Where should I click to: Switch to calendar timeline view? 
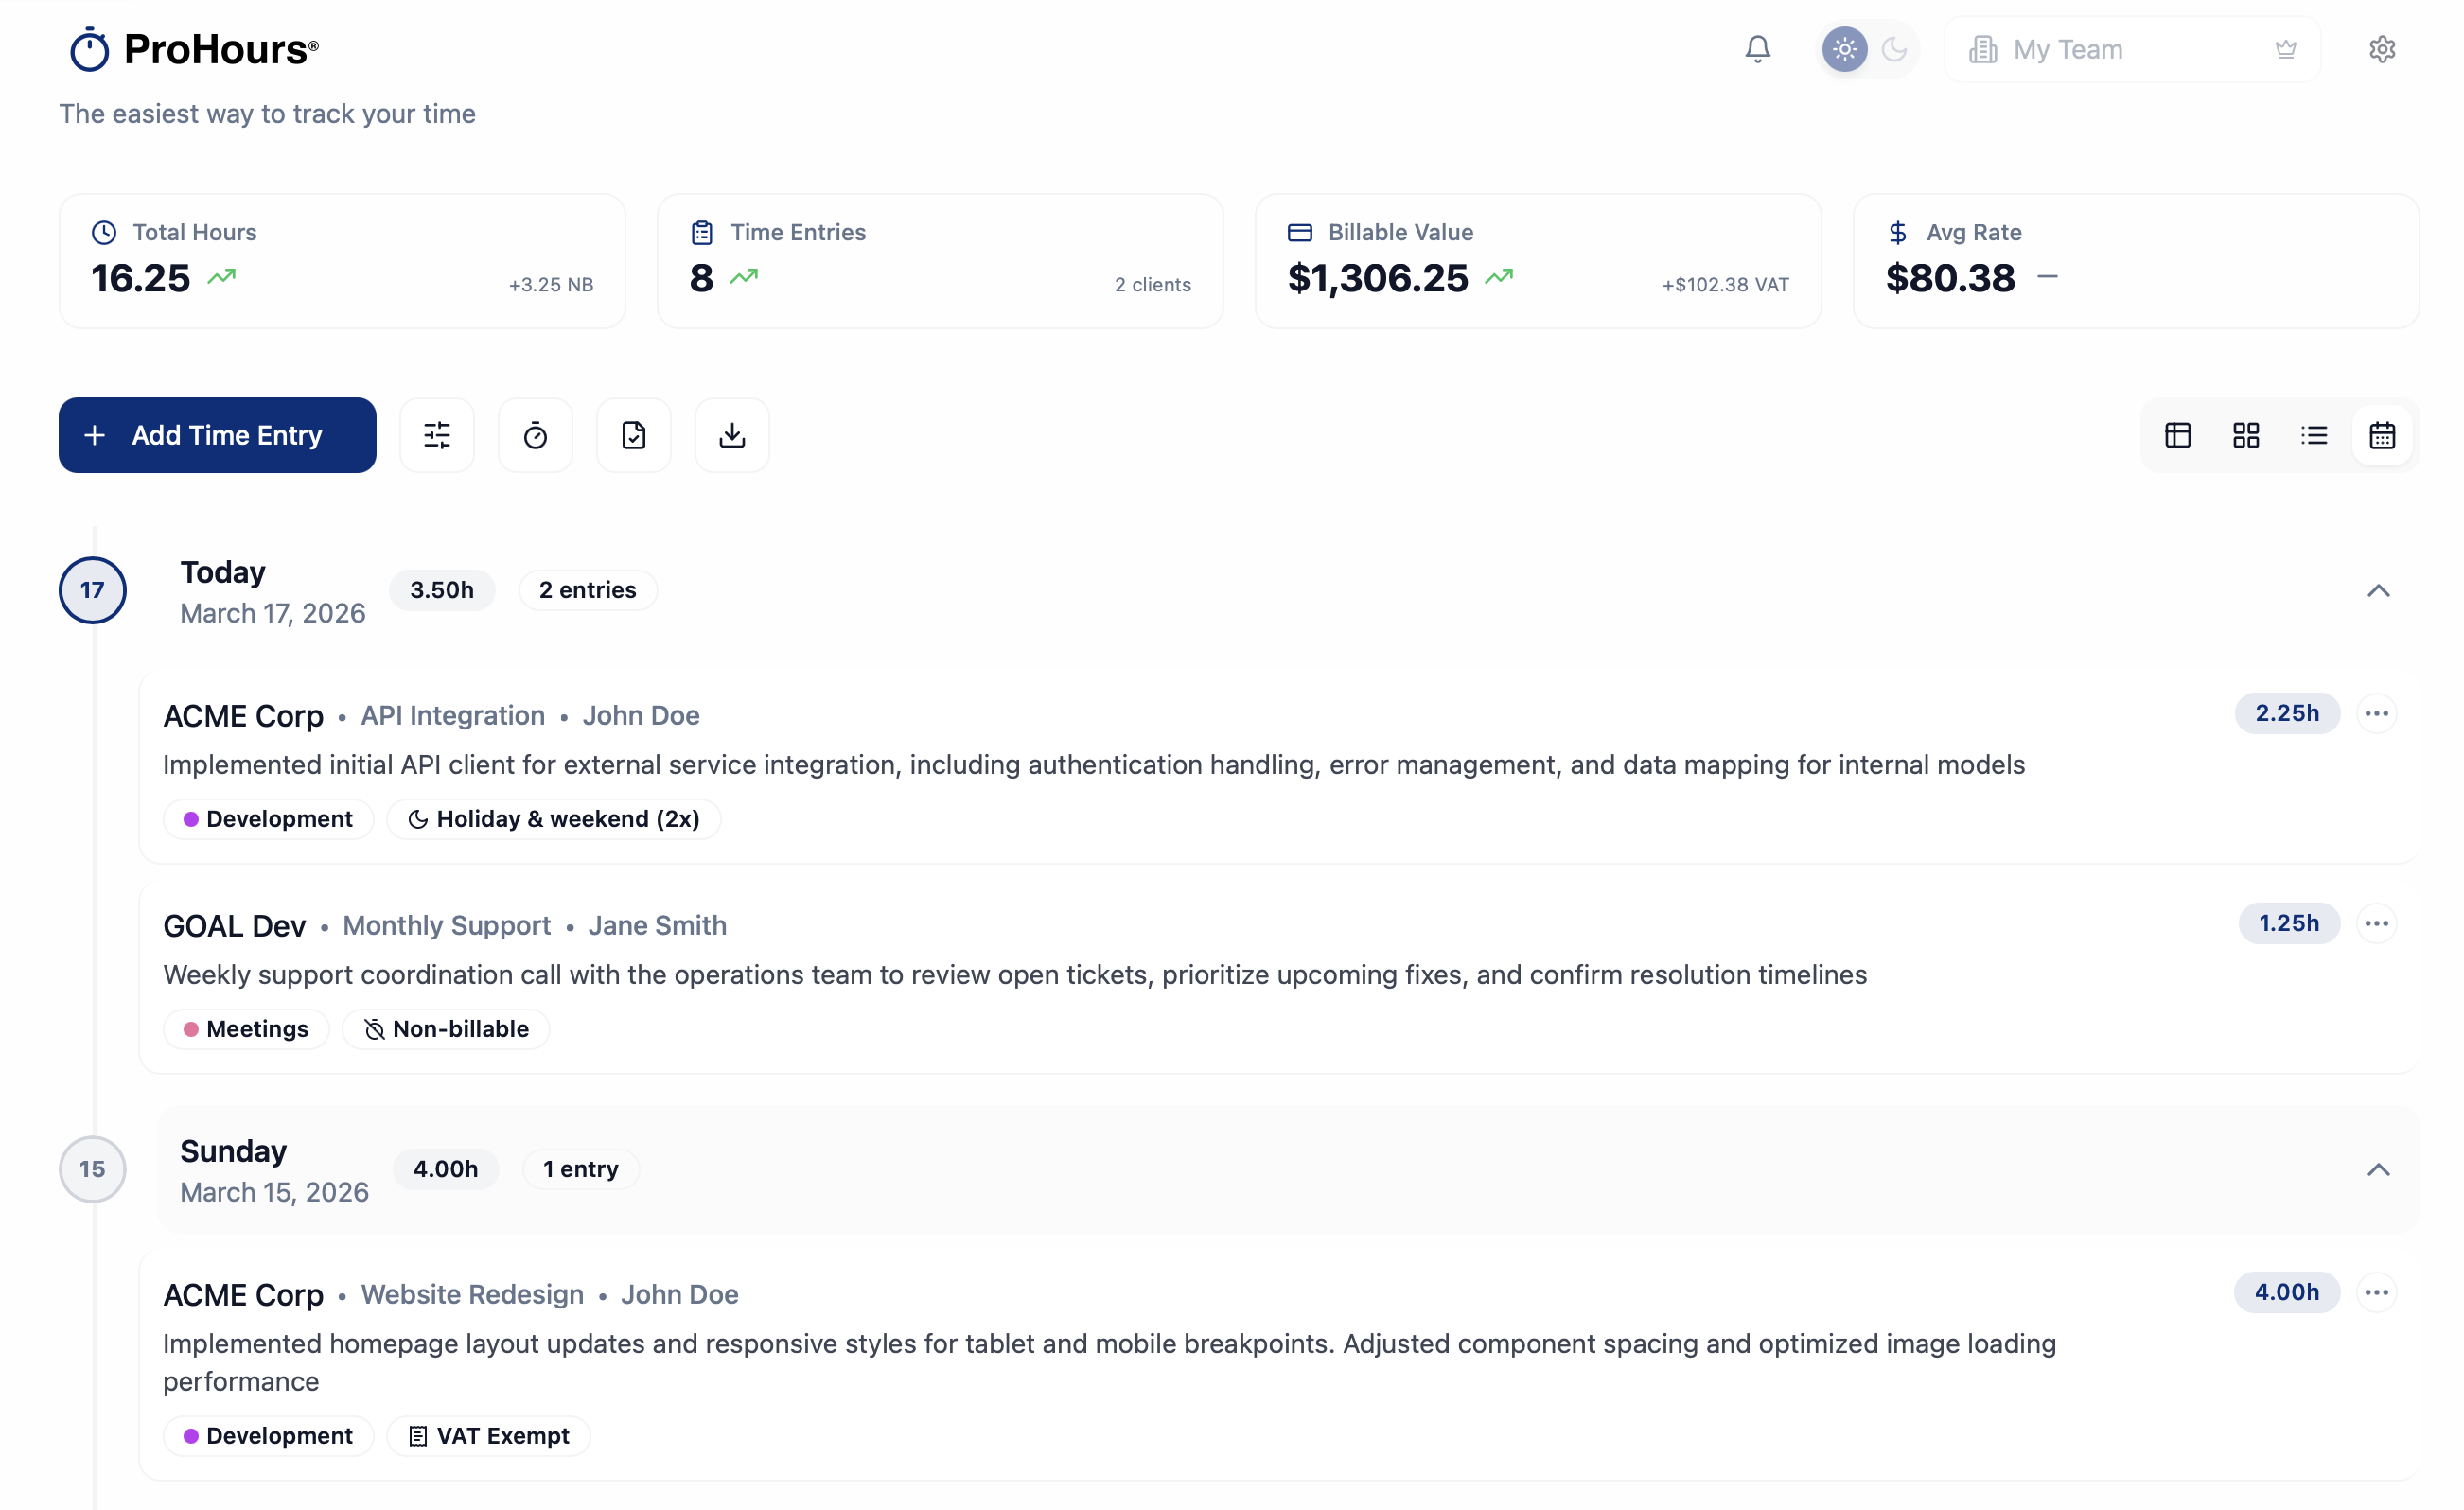(x=2382, y=435)
